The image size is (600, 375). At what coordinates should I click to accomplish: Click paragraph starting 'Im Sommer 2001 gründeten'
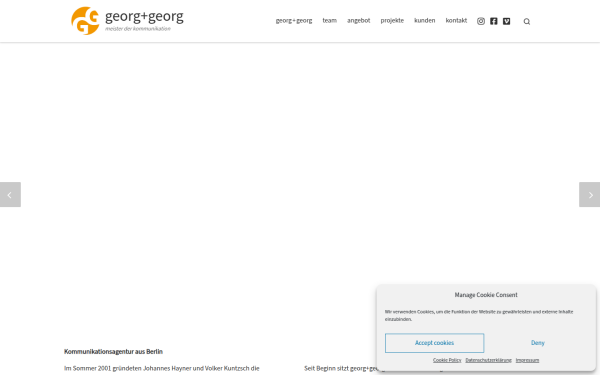(x=161, y=368)
